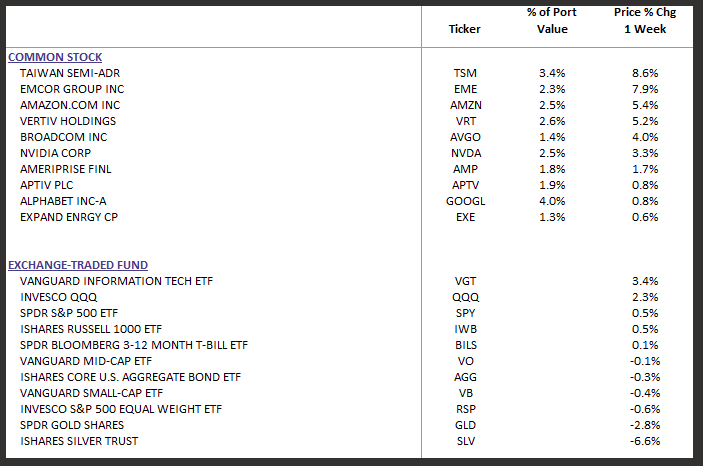Click the AVGO ticker symbol
The height and width of the screenshot is (466, 703).
pos(465,137)
